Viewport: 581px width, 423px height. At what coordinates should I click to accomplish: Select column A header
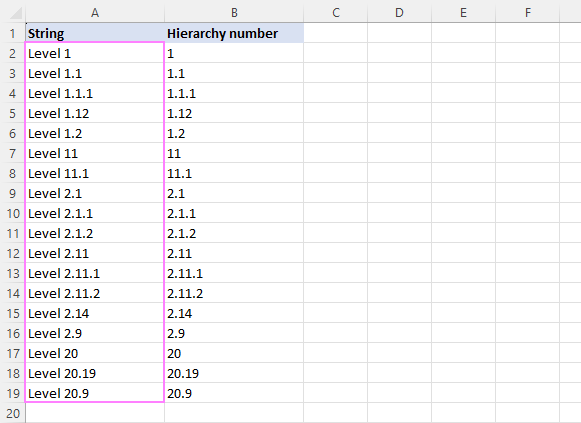(x=95, y=13)
